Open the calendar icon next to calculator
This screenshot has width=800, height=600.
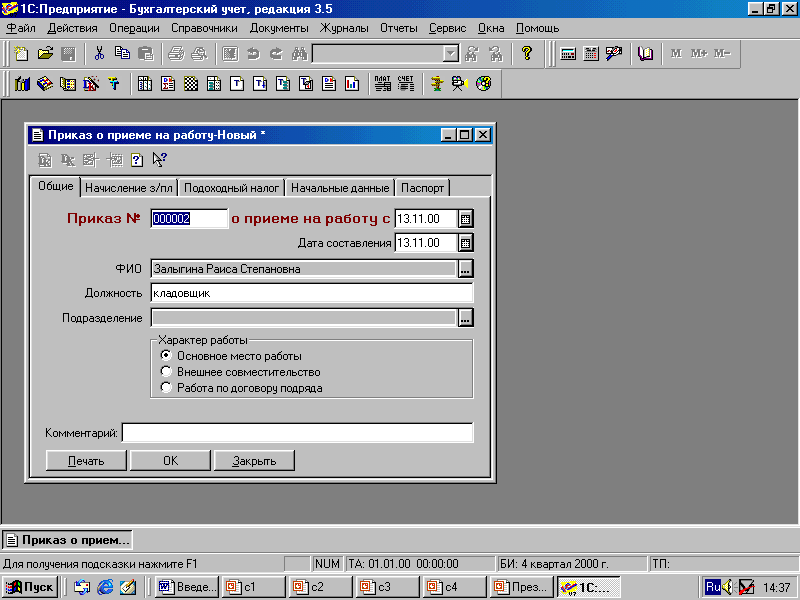[x=591, y=54]
